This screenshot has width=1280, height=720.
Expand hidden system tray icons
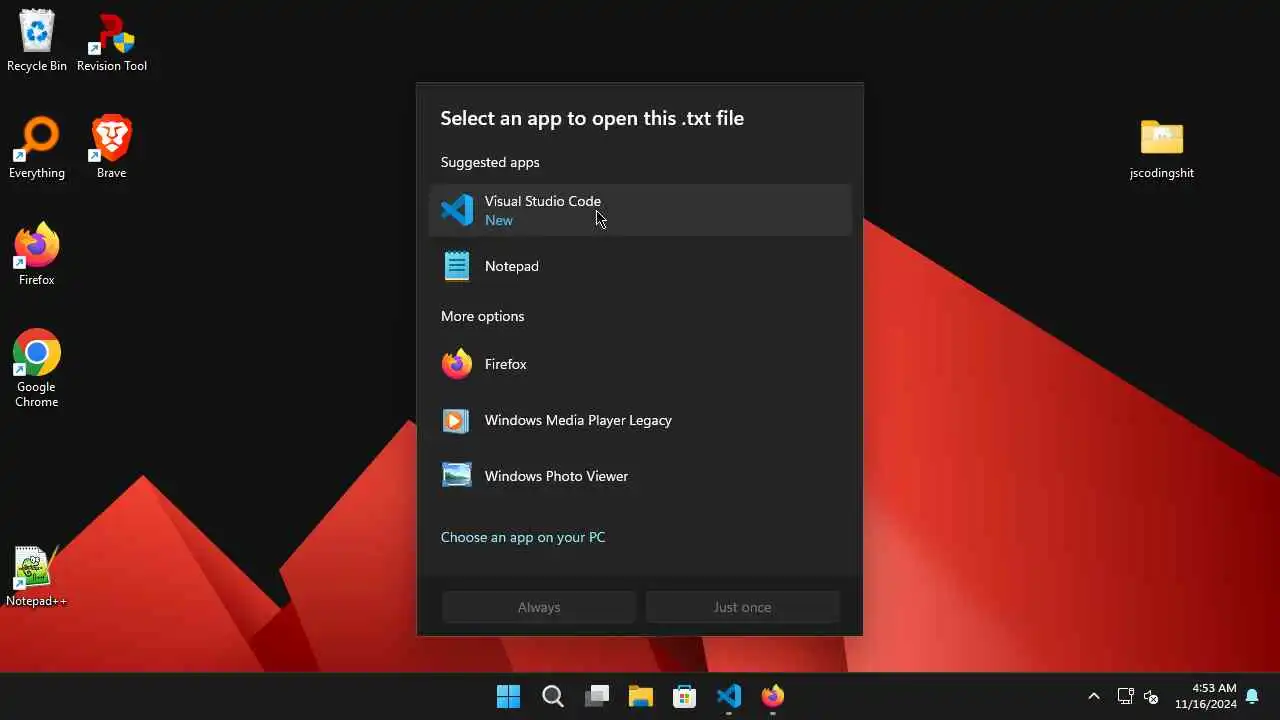tap(1094, 696)
